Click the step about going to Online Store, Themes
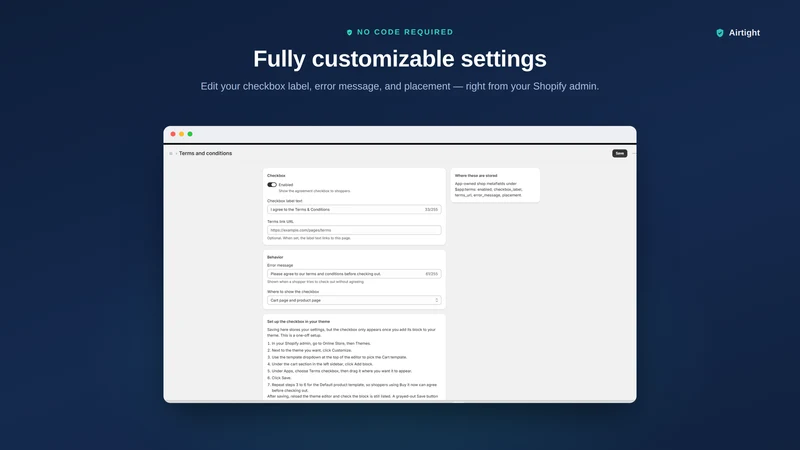 (x=321, y=343)
